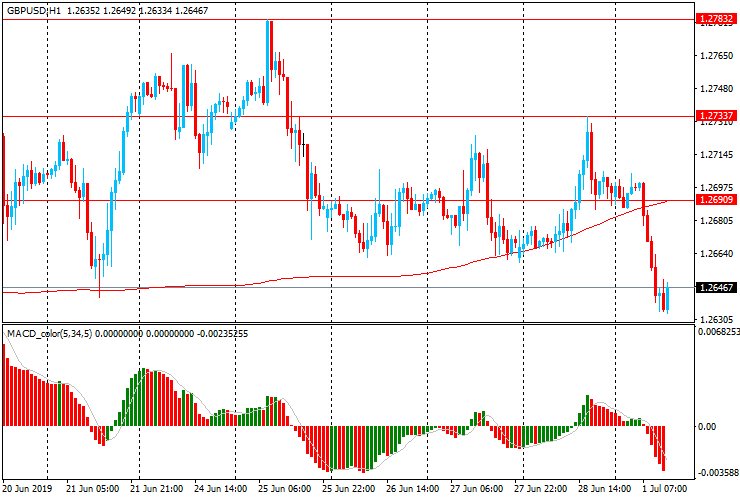
Task: Click the 1.27145 price axis value
Action: pos(716,155)
